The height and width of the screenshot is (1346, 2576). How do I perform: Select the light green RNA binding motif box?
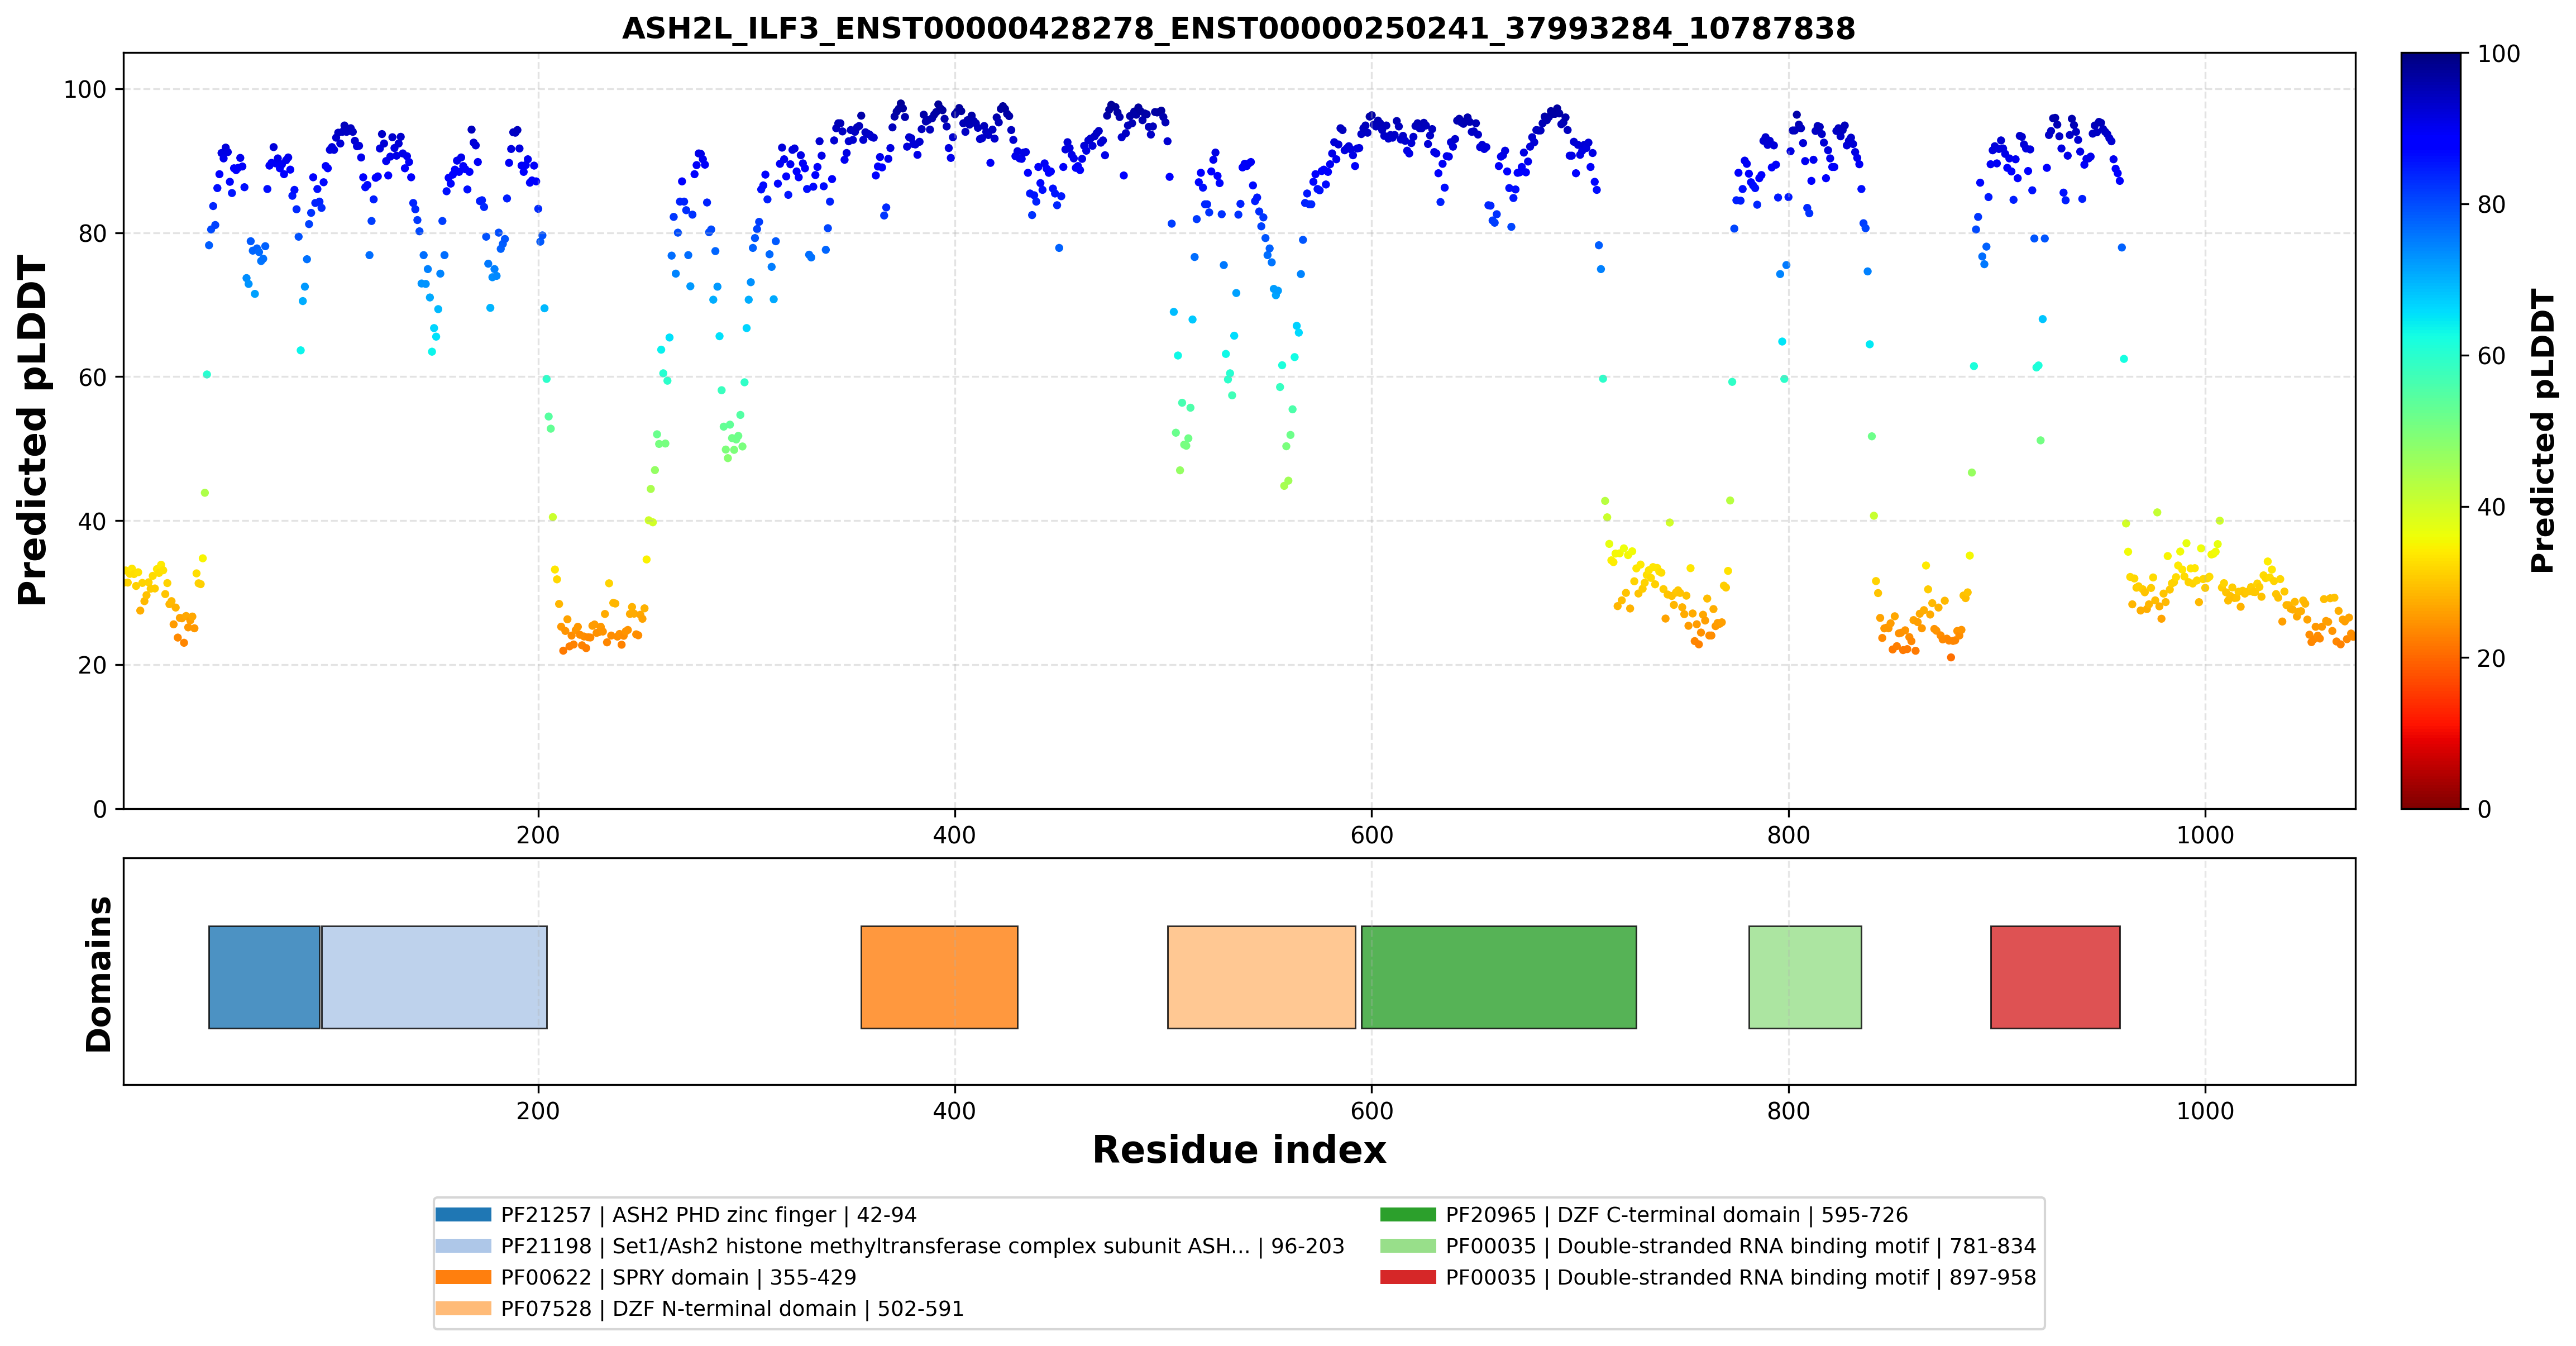tap(1805, 977)
